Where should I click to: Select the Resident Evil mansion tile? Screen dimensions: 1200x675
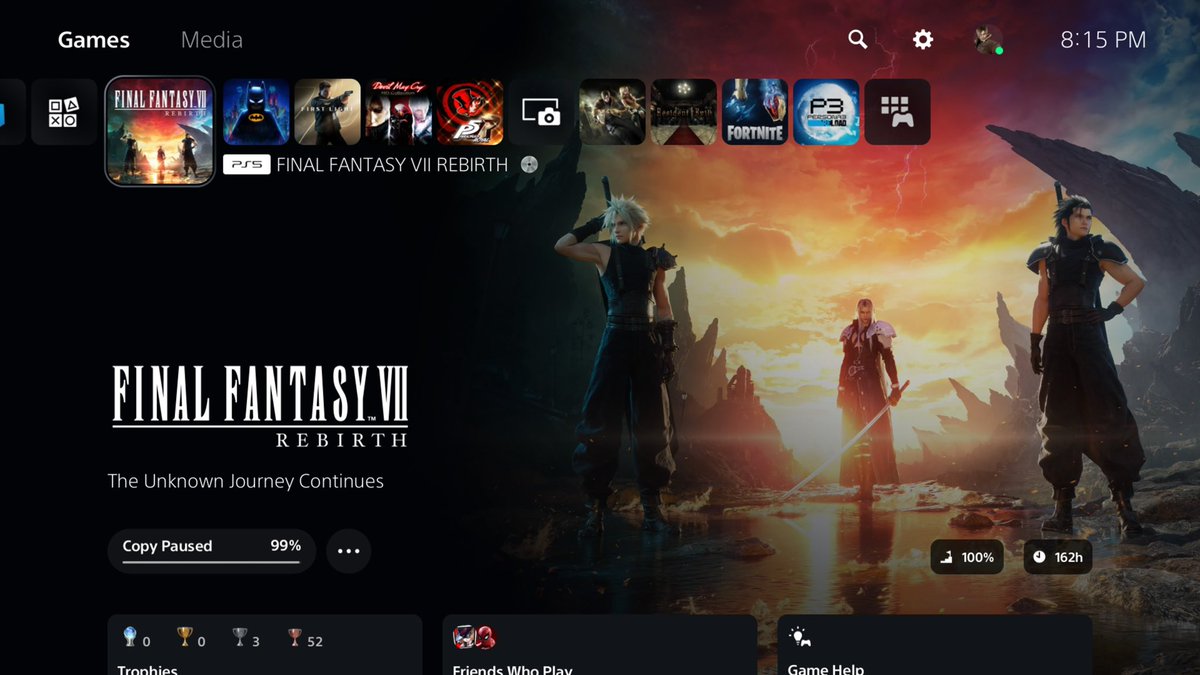click(684, 112)
